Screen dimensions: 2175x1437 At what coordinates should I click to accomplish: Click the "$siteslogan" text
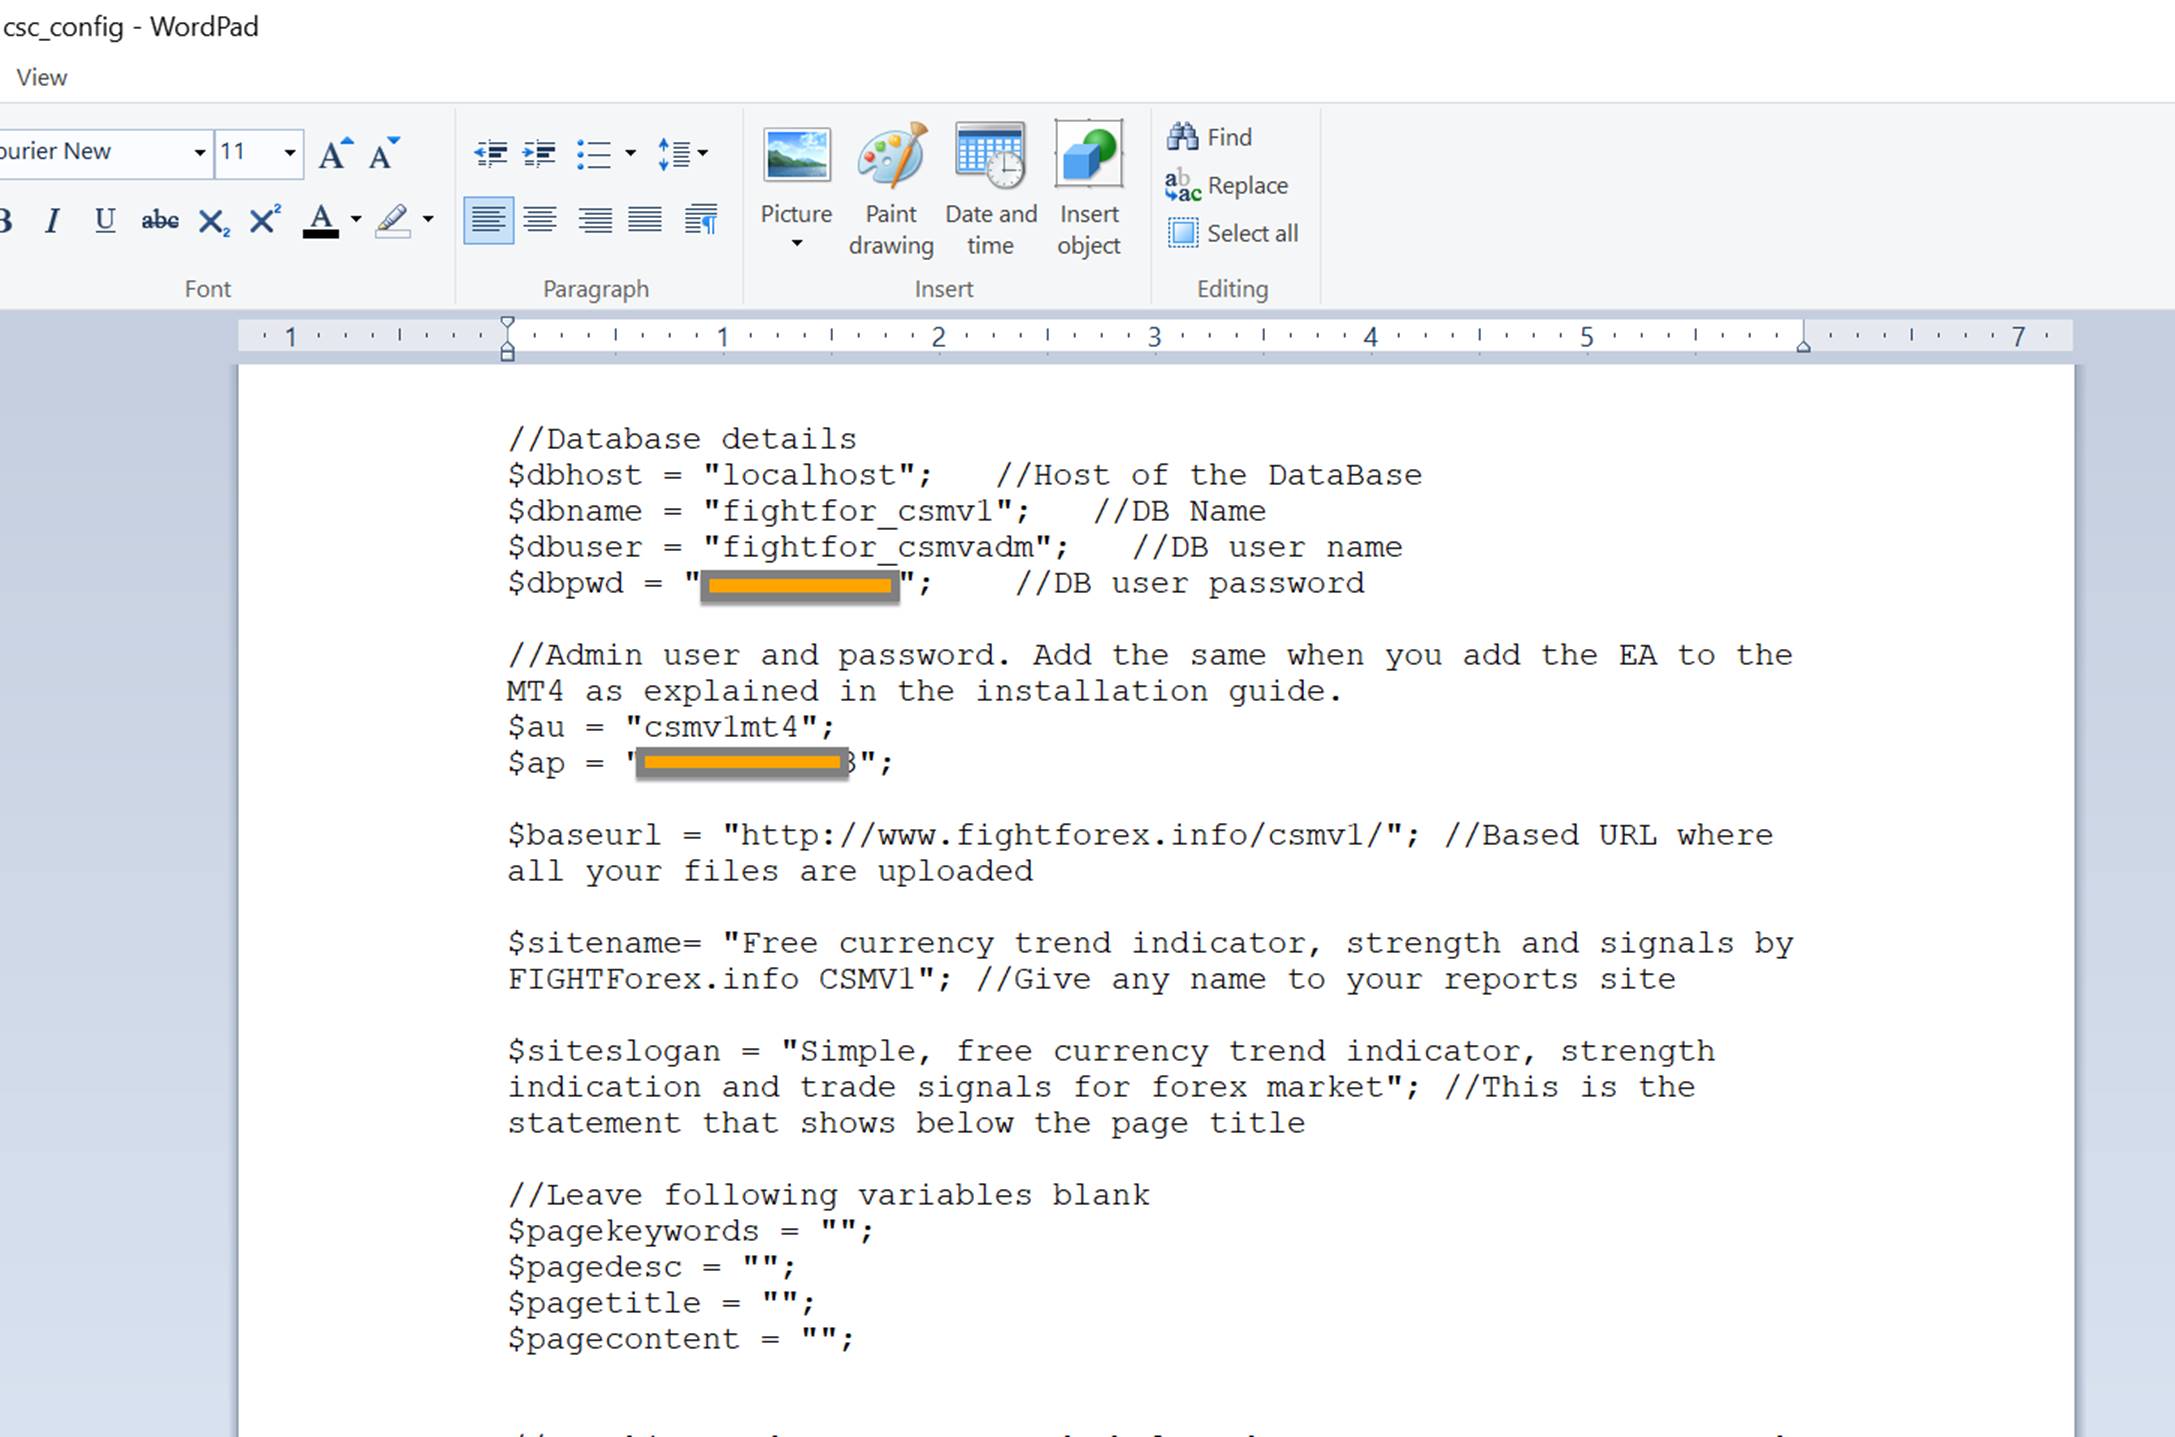click(613, 1051)
